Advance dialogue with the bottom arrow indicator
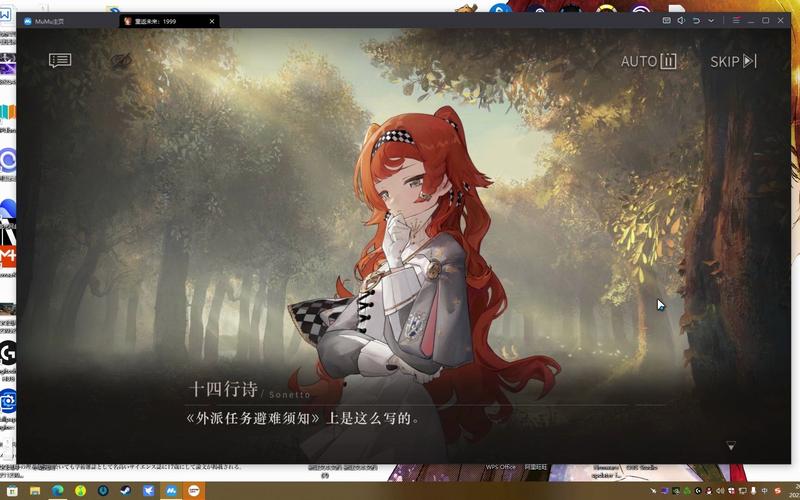Image resolution: width=800 pixels, height=500 pixels. coord(731,445)
